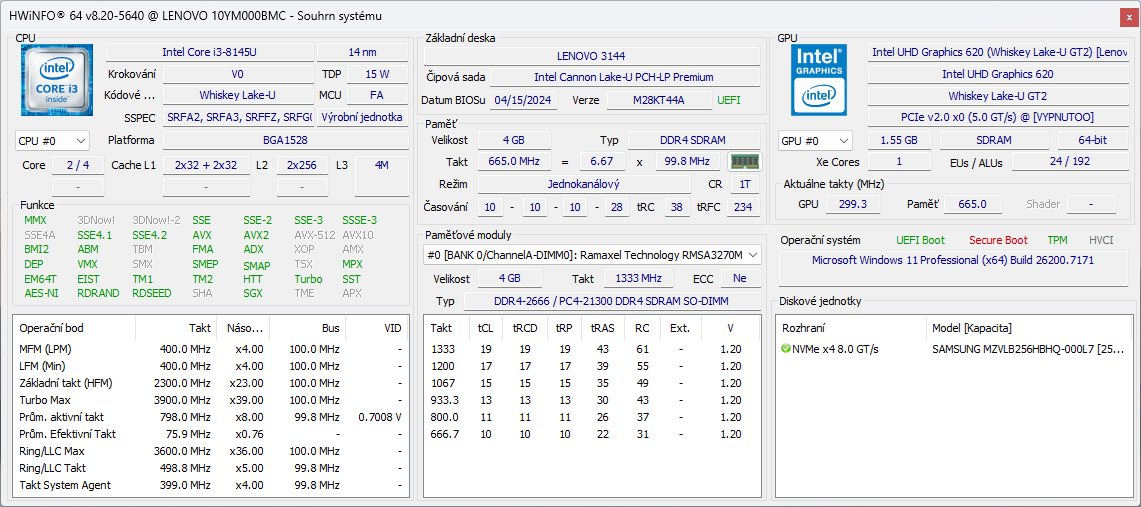Screen dimensions: 1141x507
Task: Open the CPU #0 selector dropdown
Action: [53, 141]
